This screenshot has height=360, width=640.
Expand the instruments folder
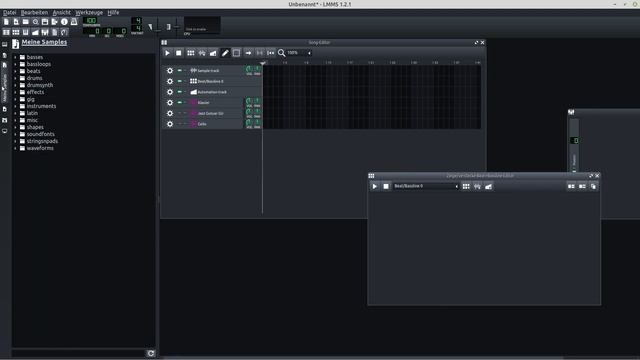tap(16, 106)
